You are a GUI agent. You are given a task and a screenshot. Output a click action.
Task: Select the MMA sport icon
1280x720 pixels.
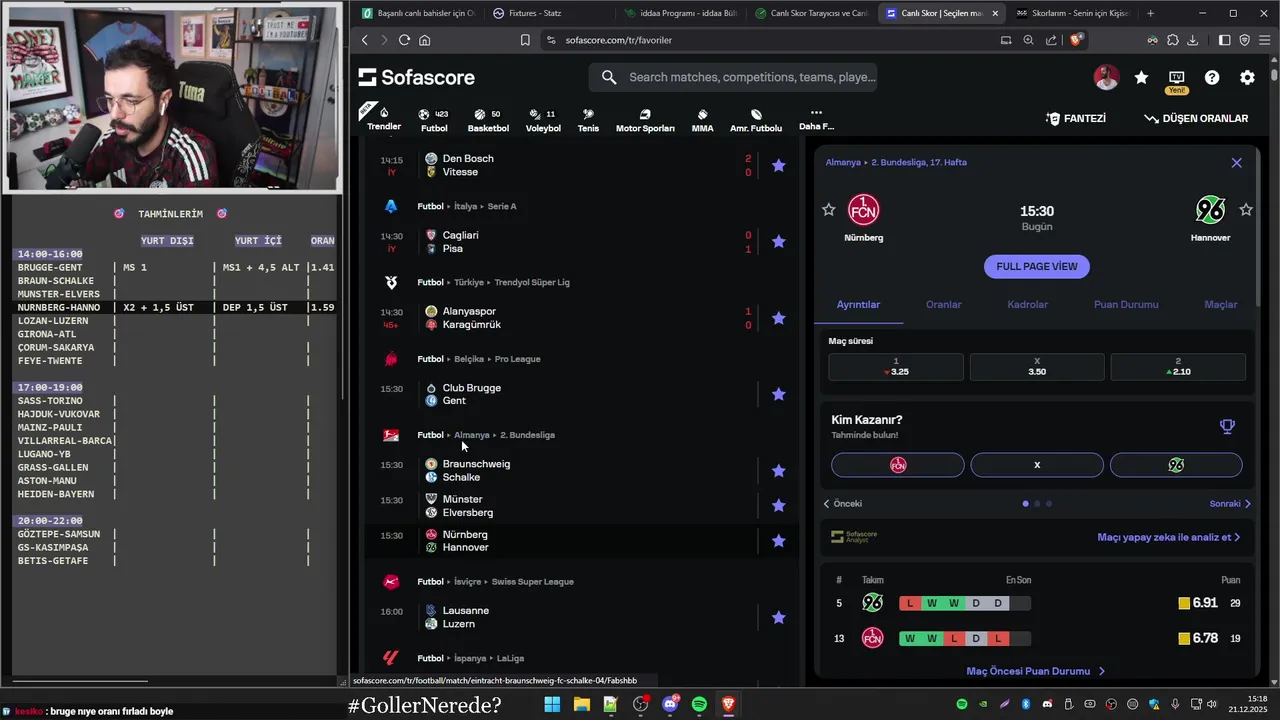[x=703, y=120]
